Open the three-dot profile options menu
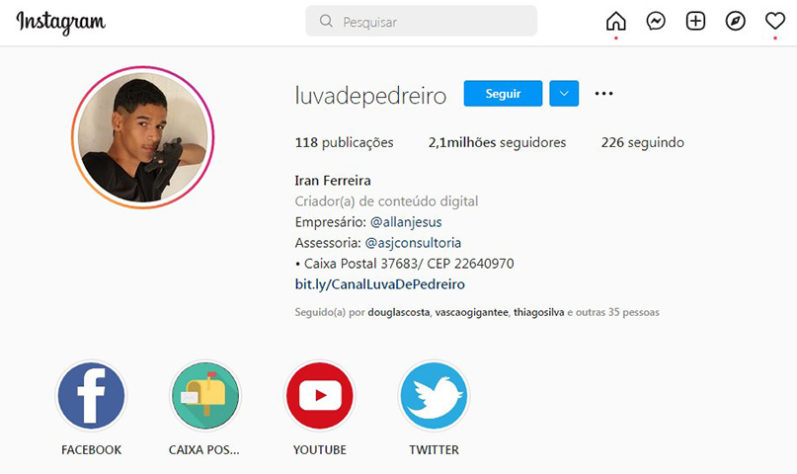Image resolution: width=797 pixels, height=474 pixels. pos(604,93)
